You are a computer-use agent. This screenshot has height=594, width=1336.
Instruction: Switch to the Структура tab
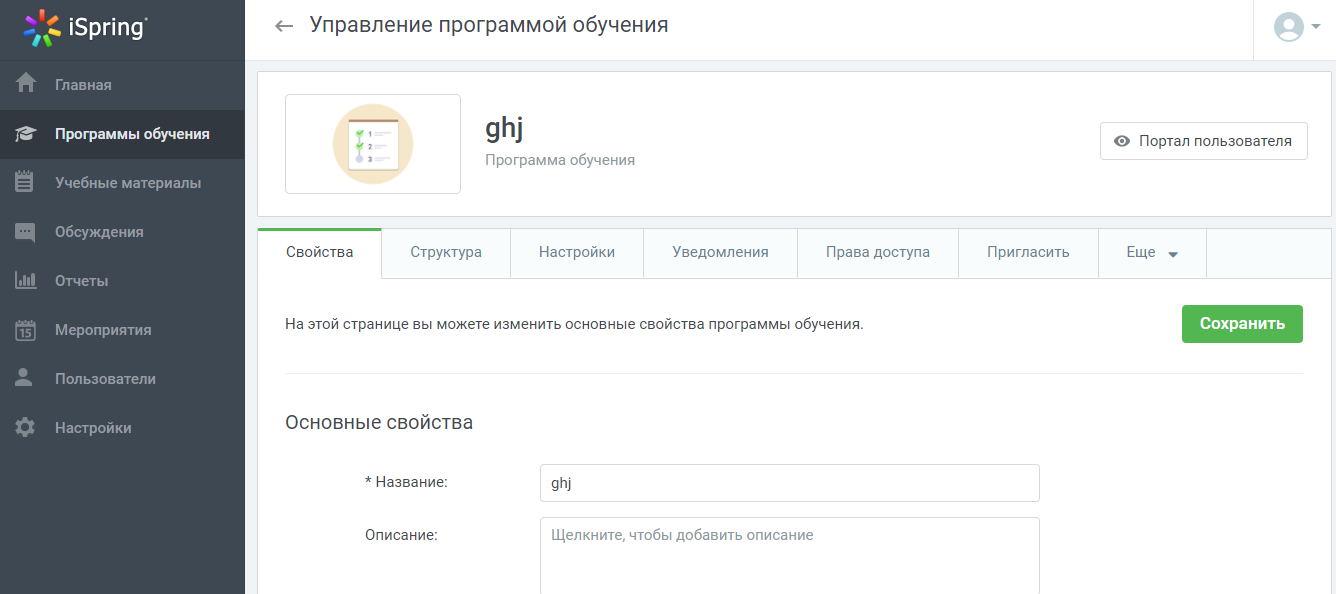[444, 252]
